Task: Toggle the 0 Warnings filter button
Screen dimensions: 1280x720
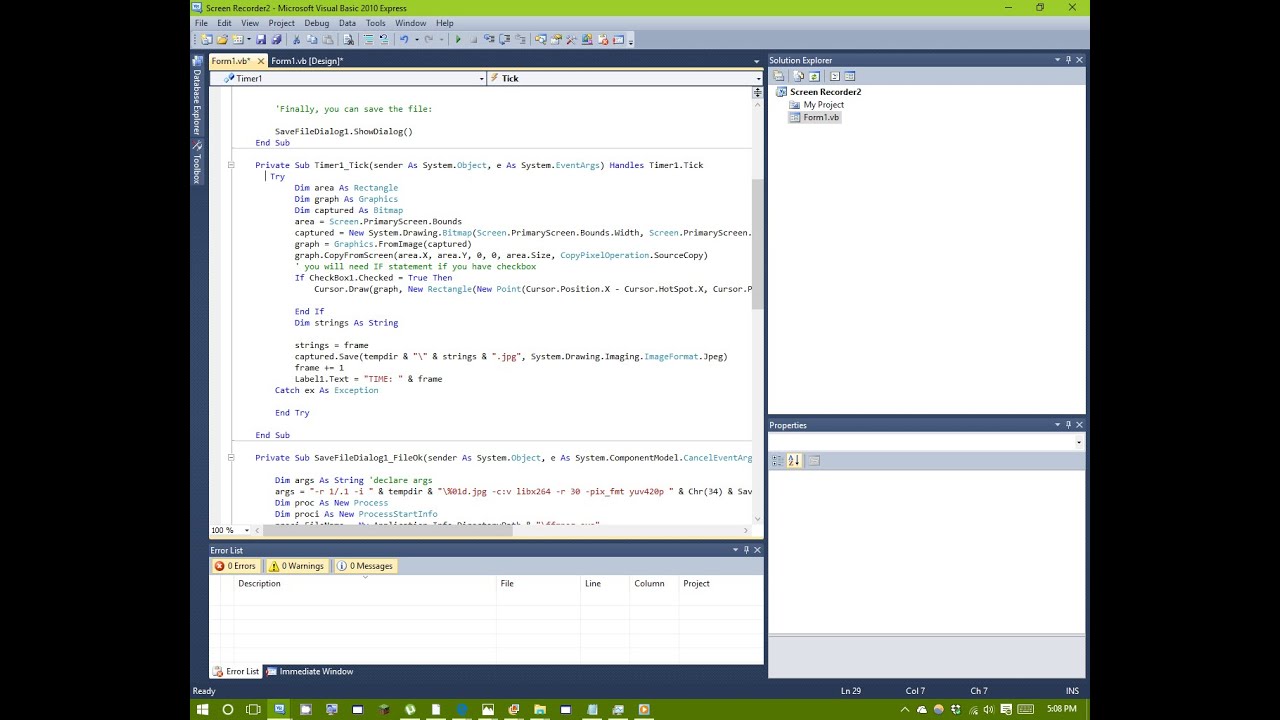Action: click(296, 566)
